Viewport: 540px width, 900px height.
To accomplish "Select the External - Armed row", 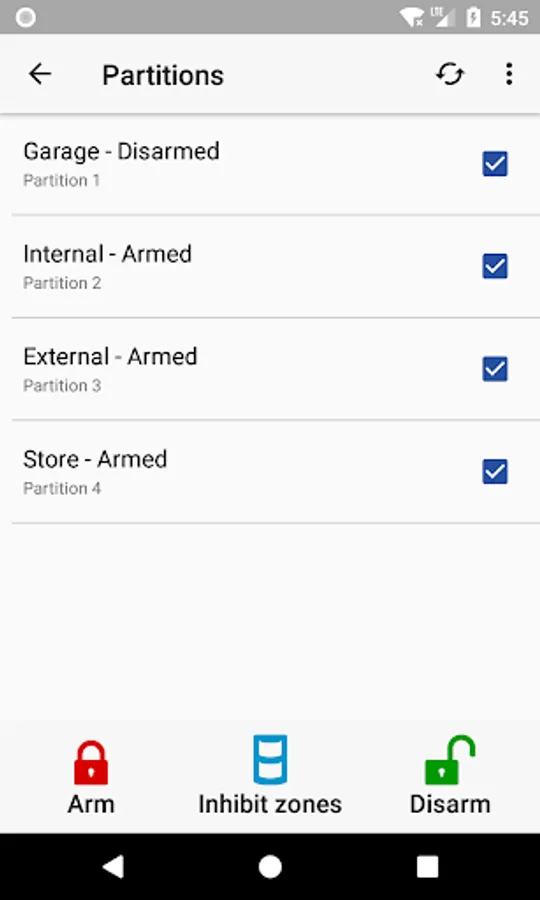I will (270, 369).
